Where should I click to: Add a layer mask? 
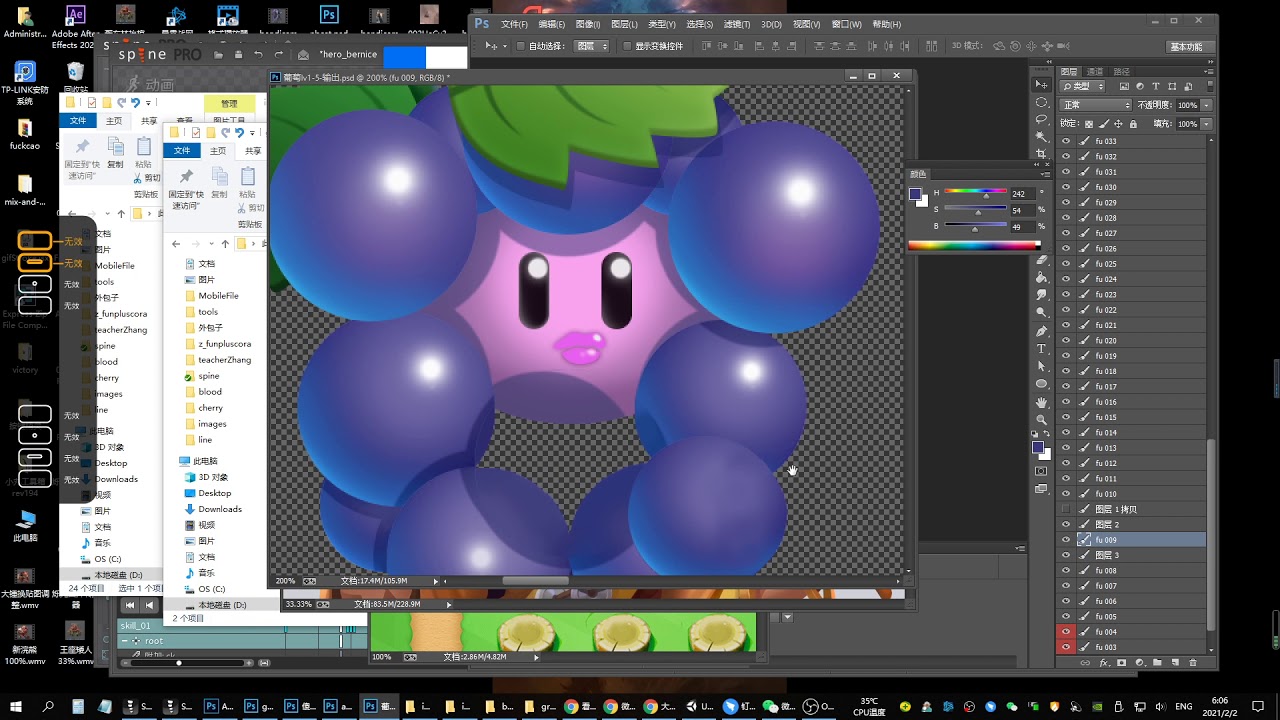point(1121,663)
